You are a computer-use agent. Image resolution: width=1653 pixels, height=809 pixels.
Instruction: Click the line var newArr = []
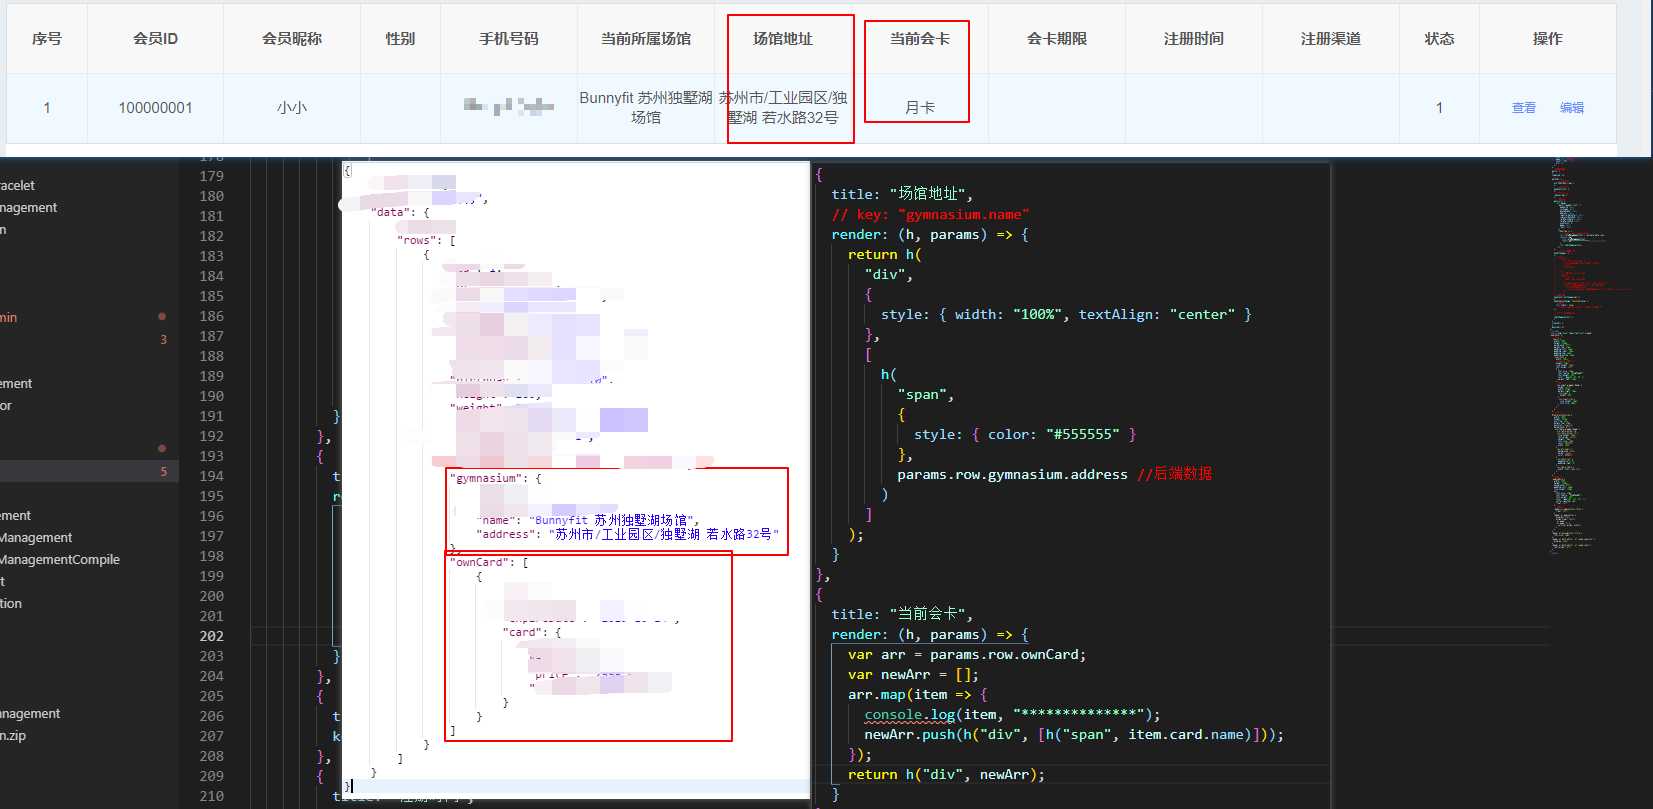913,674
